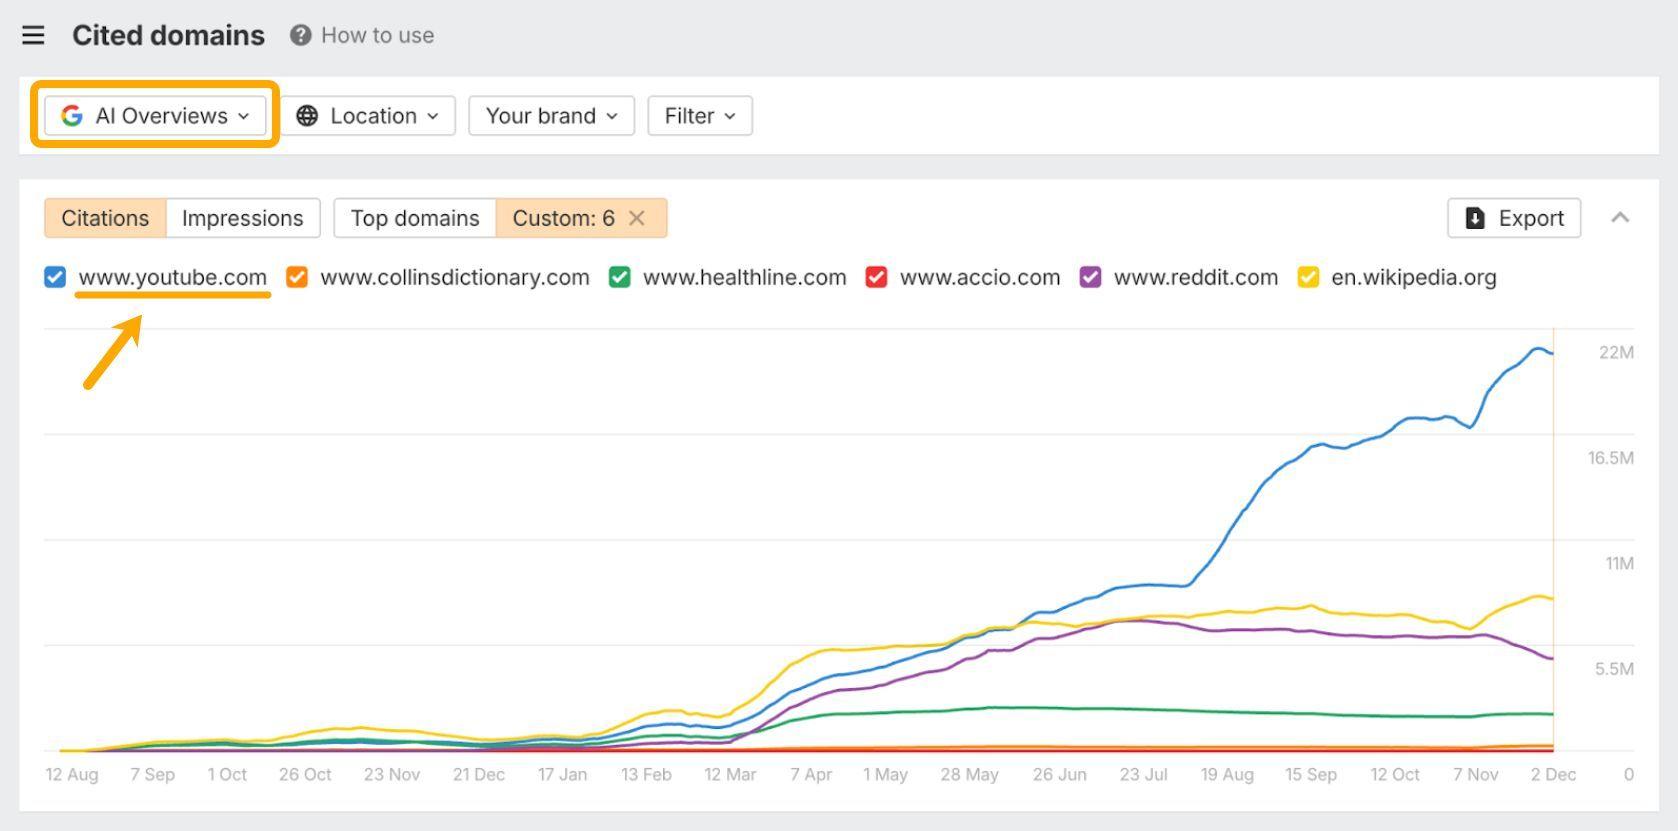1678x831 pixels.
Task: Disable www.healthline.com series checkbox
Action: coord(620,277)
